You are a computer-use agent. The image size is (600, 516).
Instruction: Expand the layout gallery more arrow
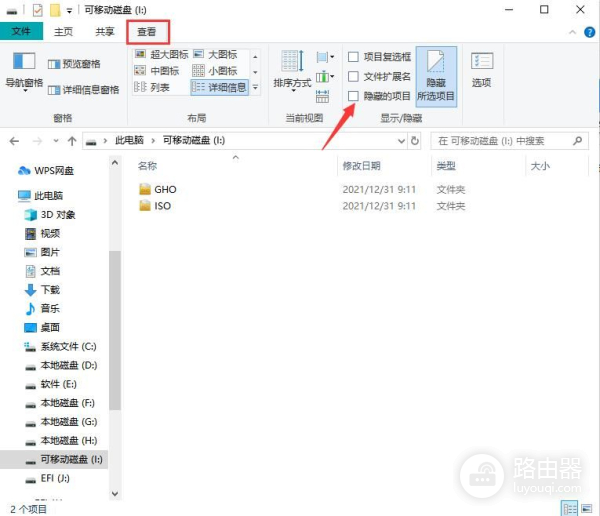pos(255,88)
